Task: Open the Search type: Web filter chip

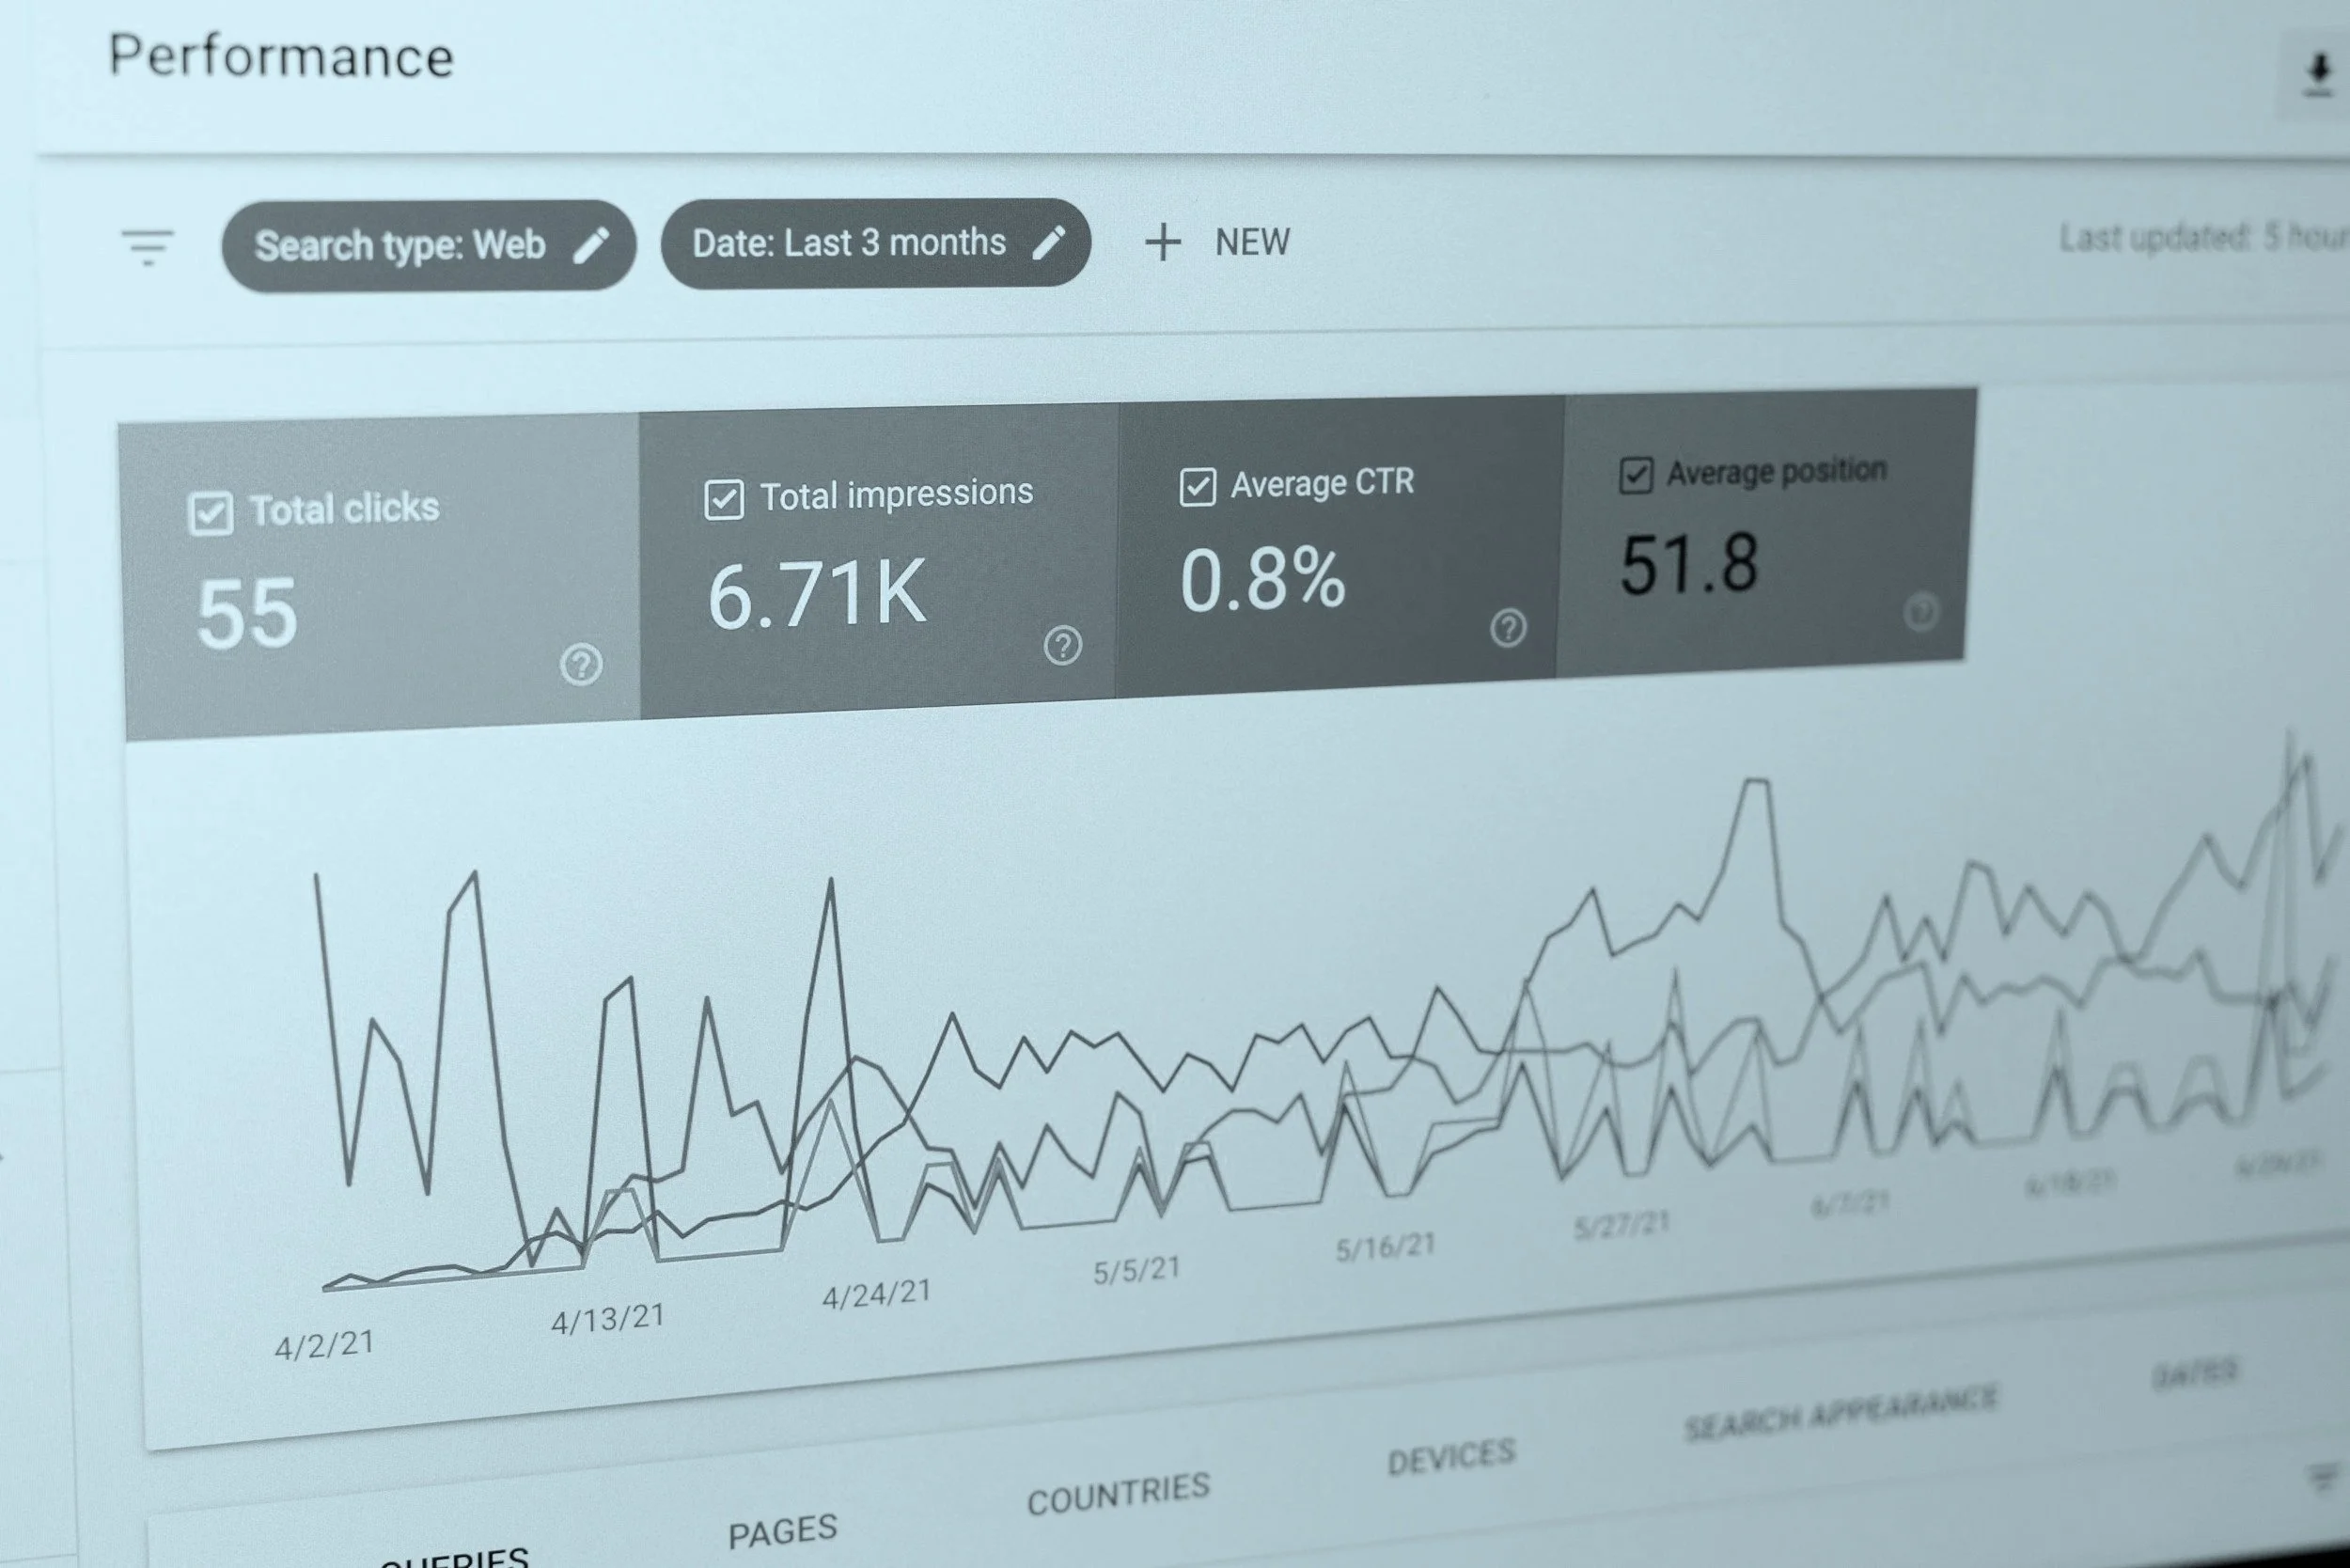Action: point(400,245)
